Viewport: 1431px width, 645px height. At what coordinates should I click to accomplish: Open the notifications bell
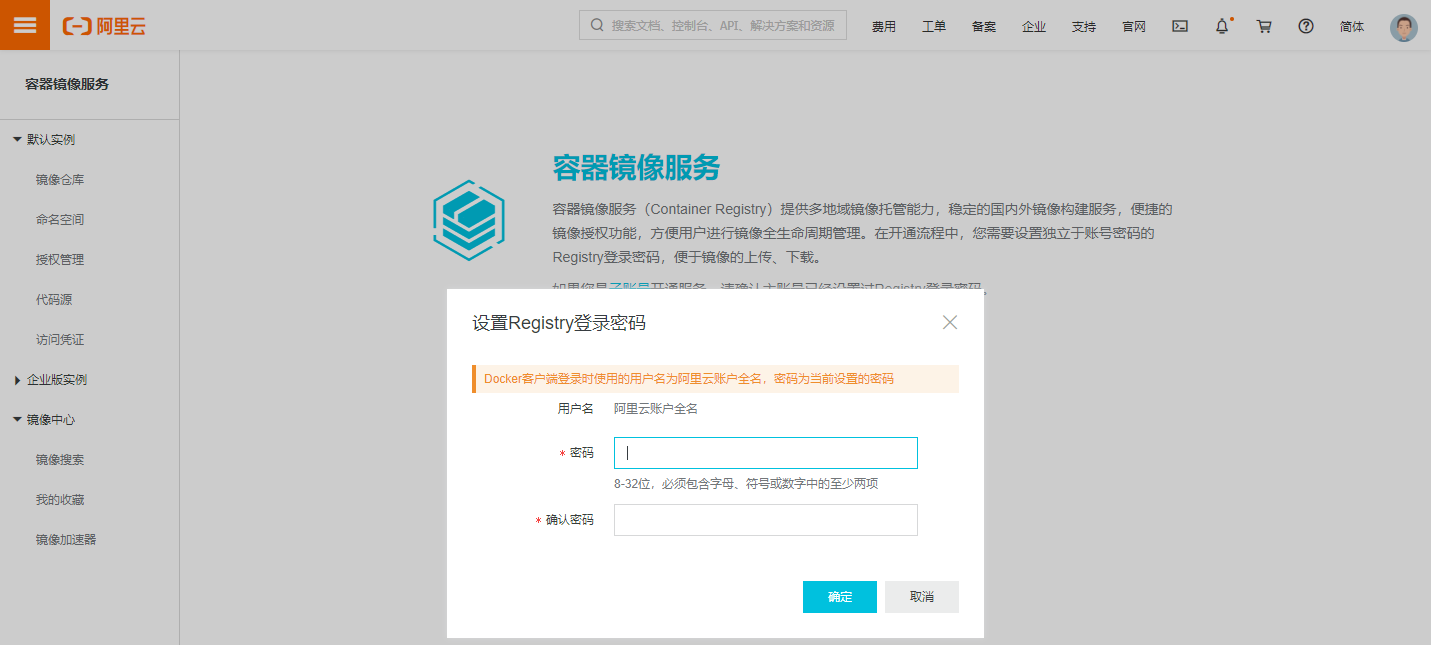(x=1222, y=27)
